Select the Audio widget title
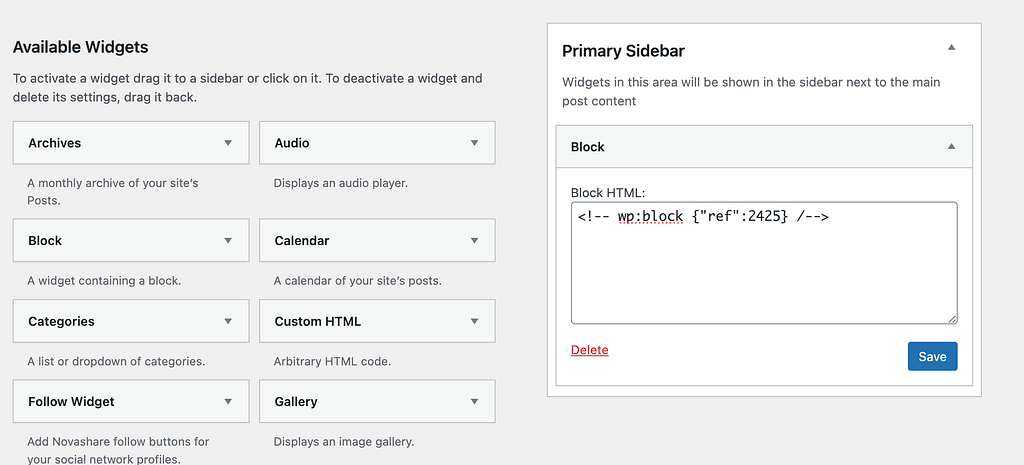The image size is (1024, 465). (292, 143)
